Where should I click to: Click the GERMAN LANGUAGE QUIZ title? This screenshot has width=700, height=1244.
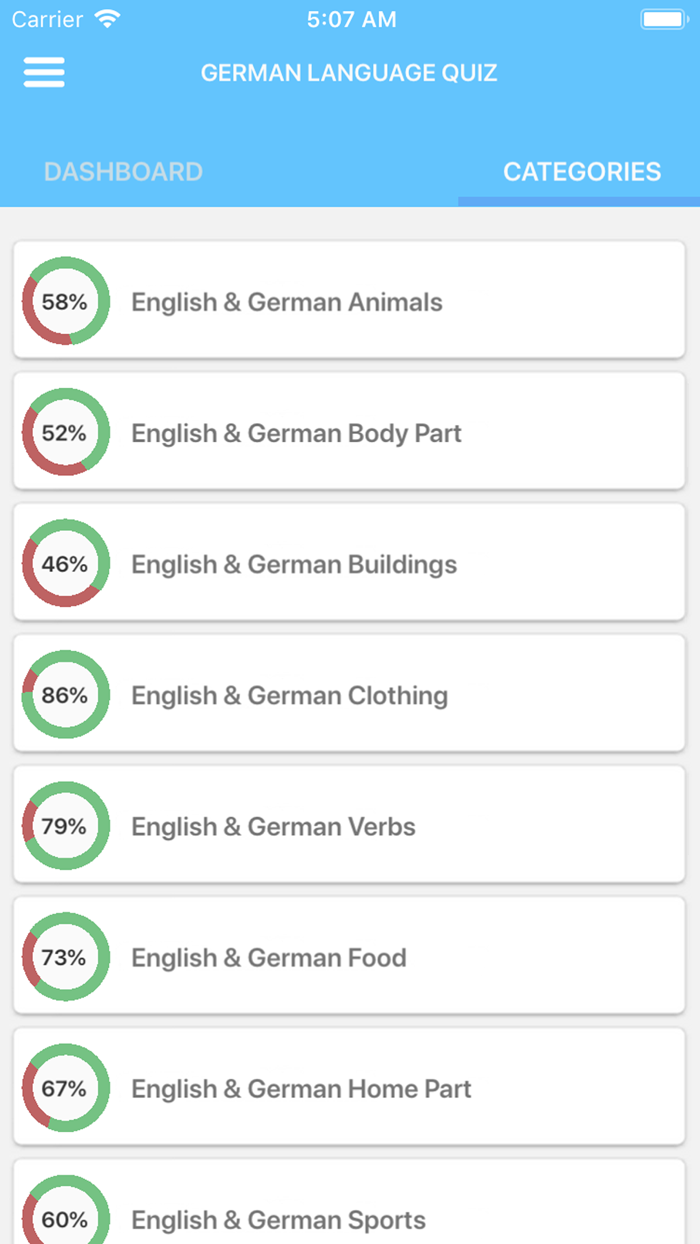coord(349,72)
